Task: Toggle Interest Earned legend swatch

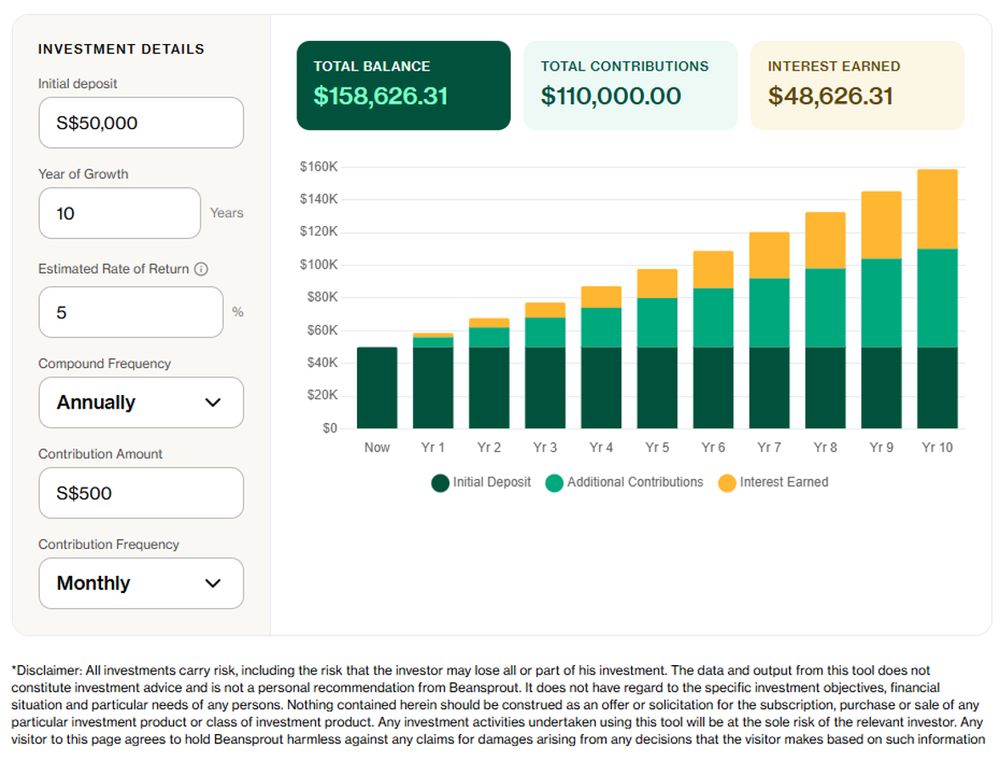Action: coord(727,483)
